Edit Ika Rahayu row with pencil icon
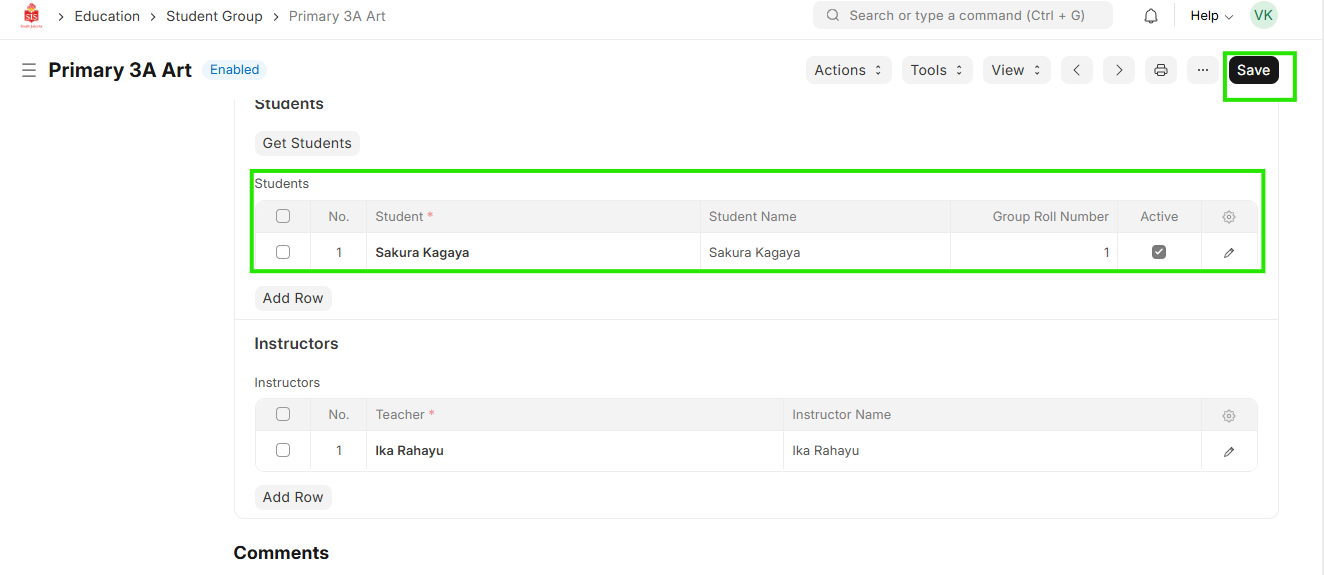Screen dimensions: 1324x575 pos(1229,451)
